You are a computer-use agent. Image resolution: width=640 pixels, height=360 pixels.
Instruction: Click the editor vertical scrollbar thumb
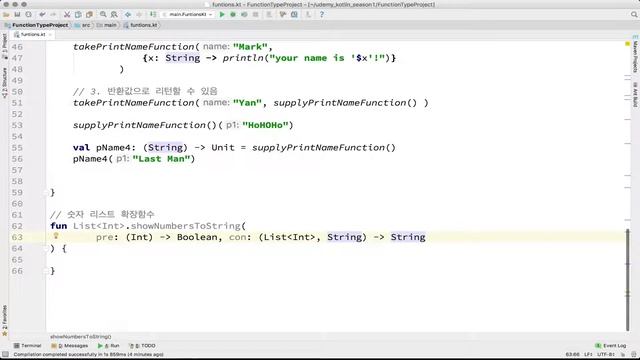(627, 280)
